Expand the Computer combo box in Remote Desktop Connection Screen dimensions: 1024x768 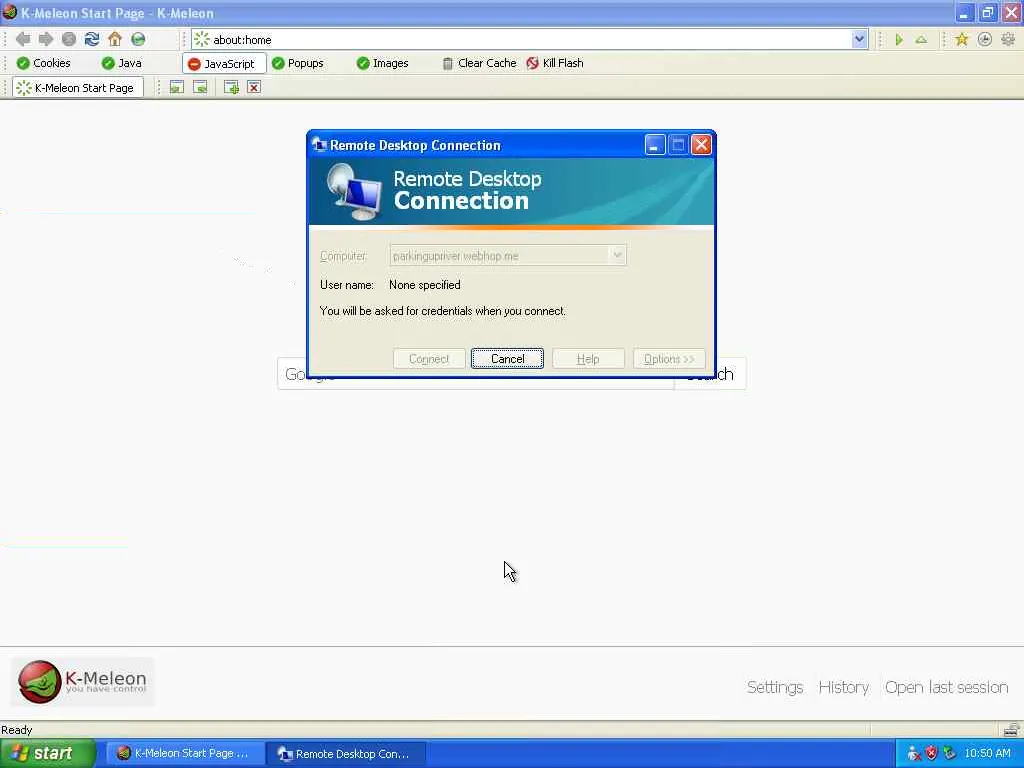[616, 255]
